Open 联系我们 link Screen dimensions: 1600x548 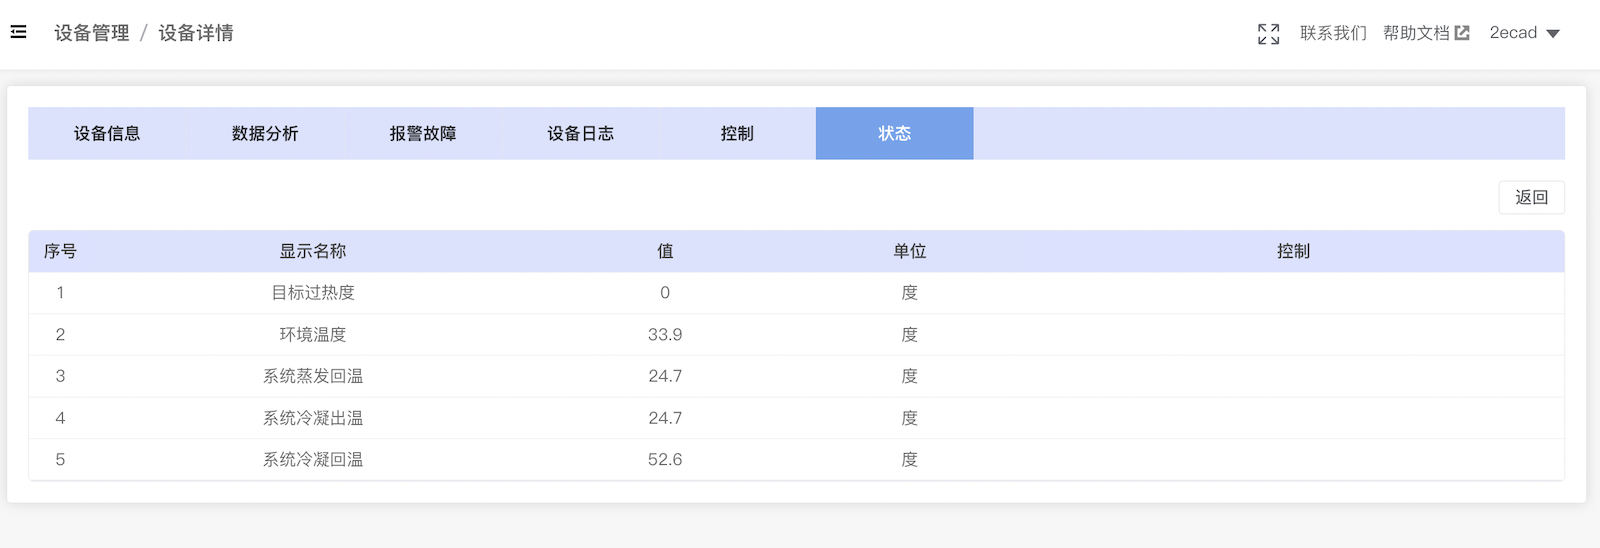[x=1333, y=33]
